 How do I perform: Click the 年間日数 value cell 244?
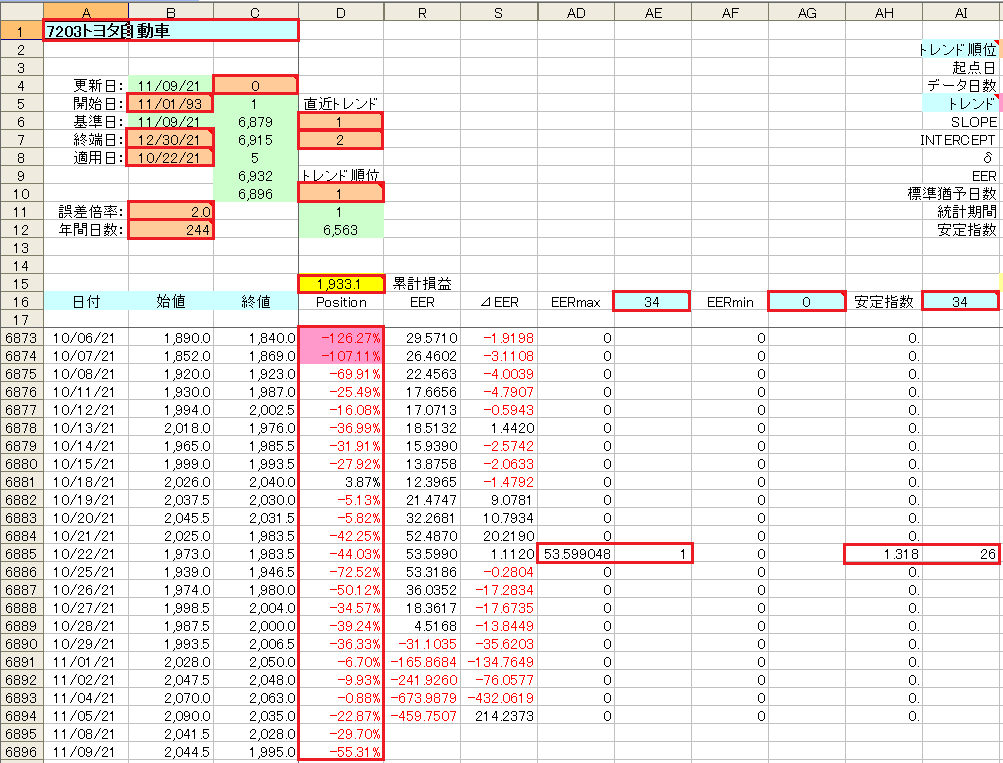pos(171,230)
